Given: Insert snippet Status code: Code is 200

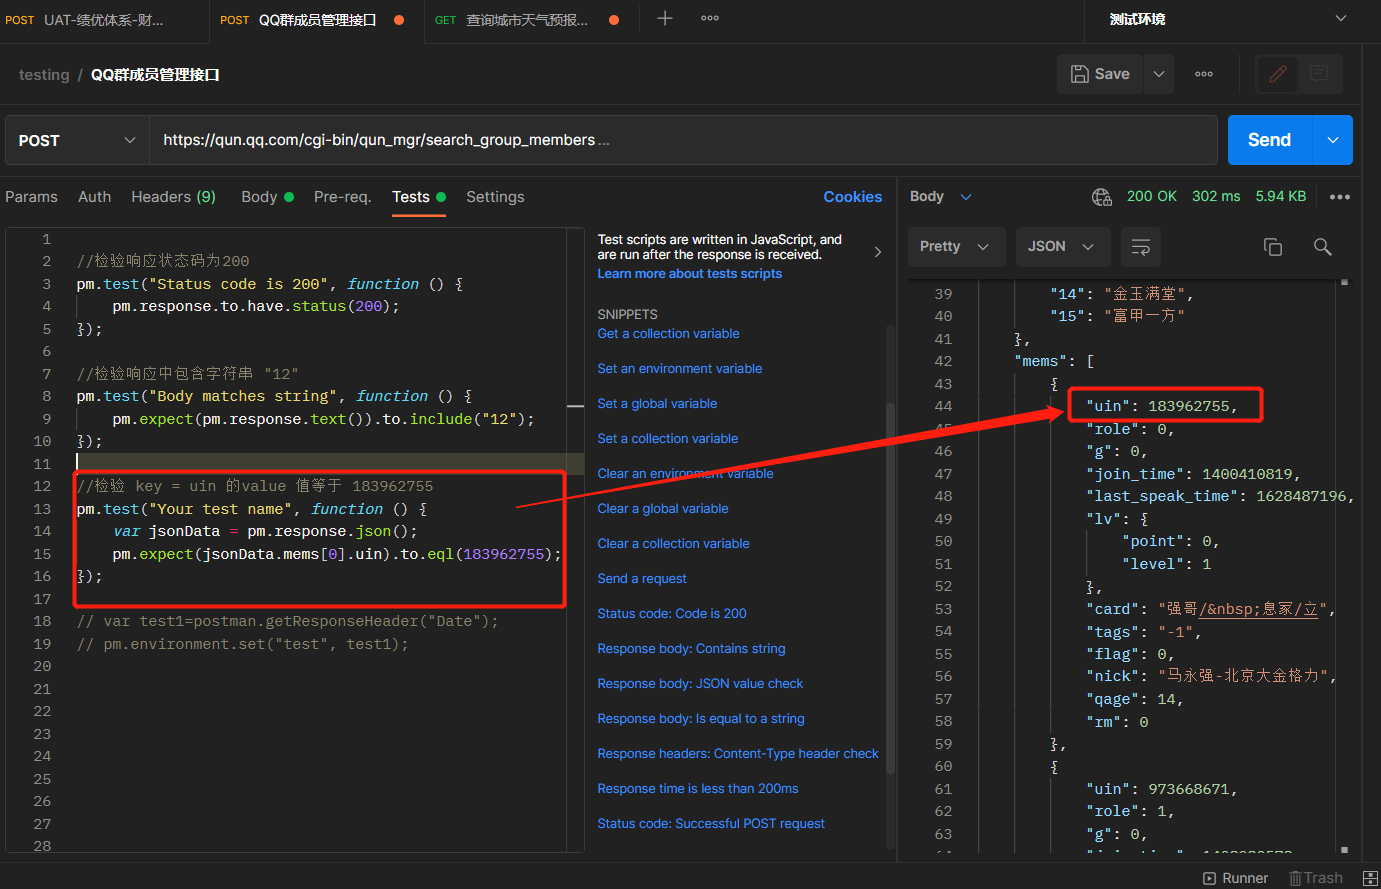Looking at the screenshot, I should tap(672, 614).
